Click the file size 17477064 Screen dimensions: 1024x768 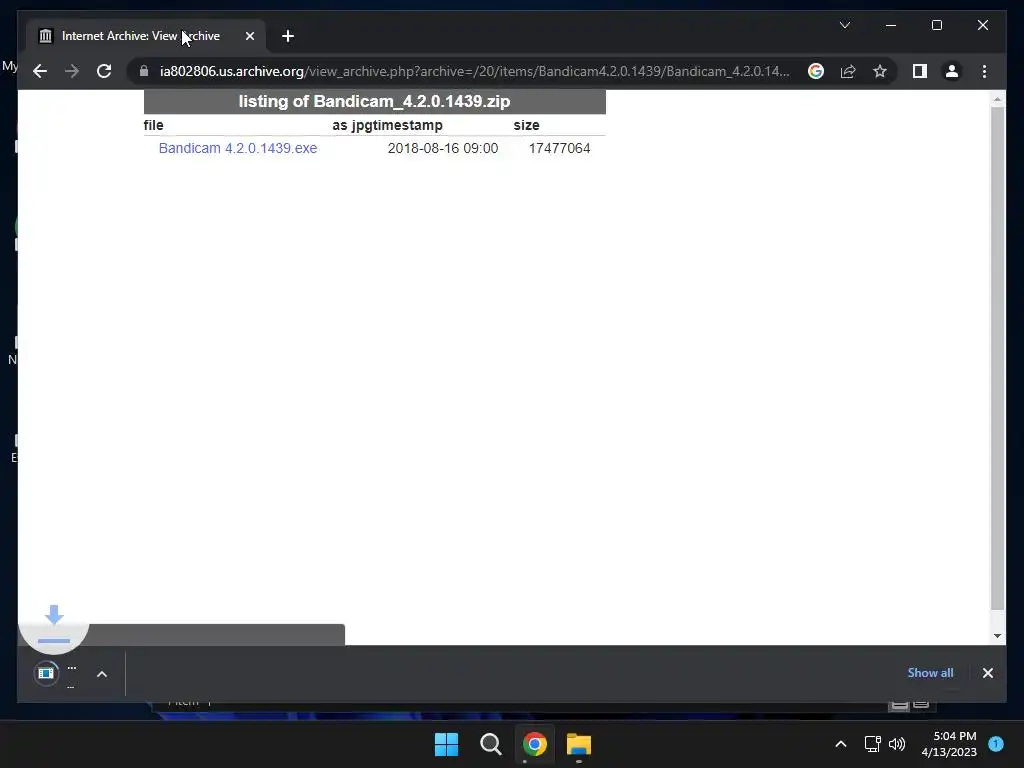(x=560, y=148)
